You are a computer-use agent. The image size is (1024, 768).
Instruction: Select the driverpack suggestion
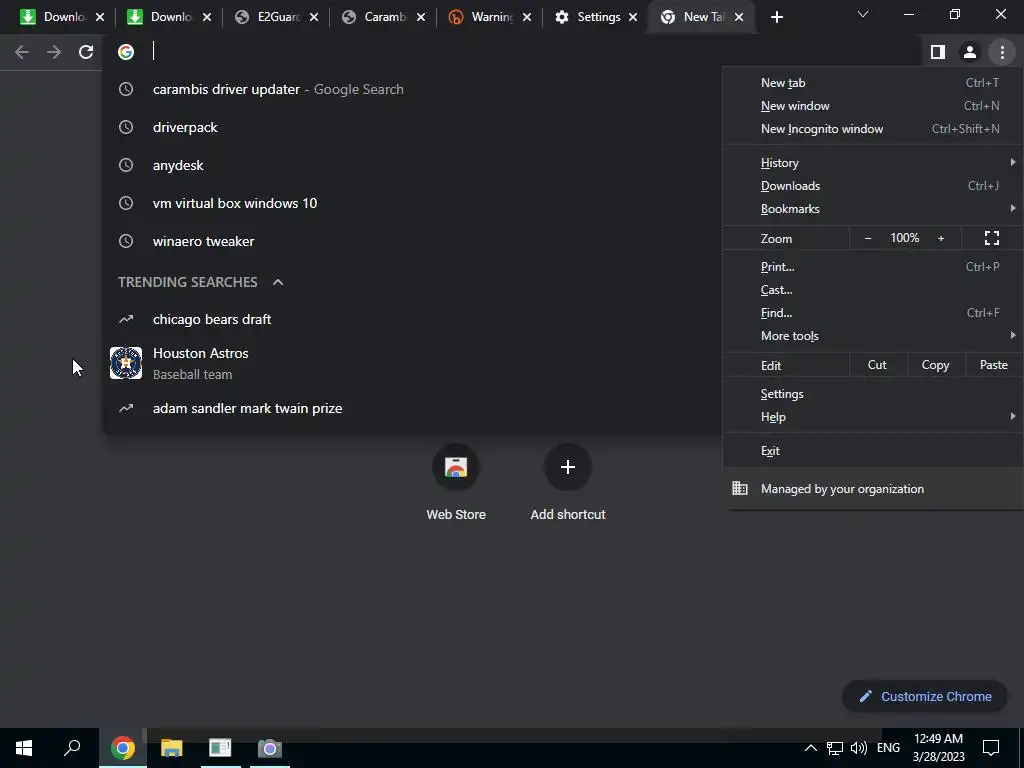coord(413,127)
